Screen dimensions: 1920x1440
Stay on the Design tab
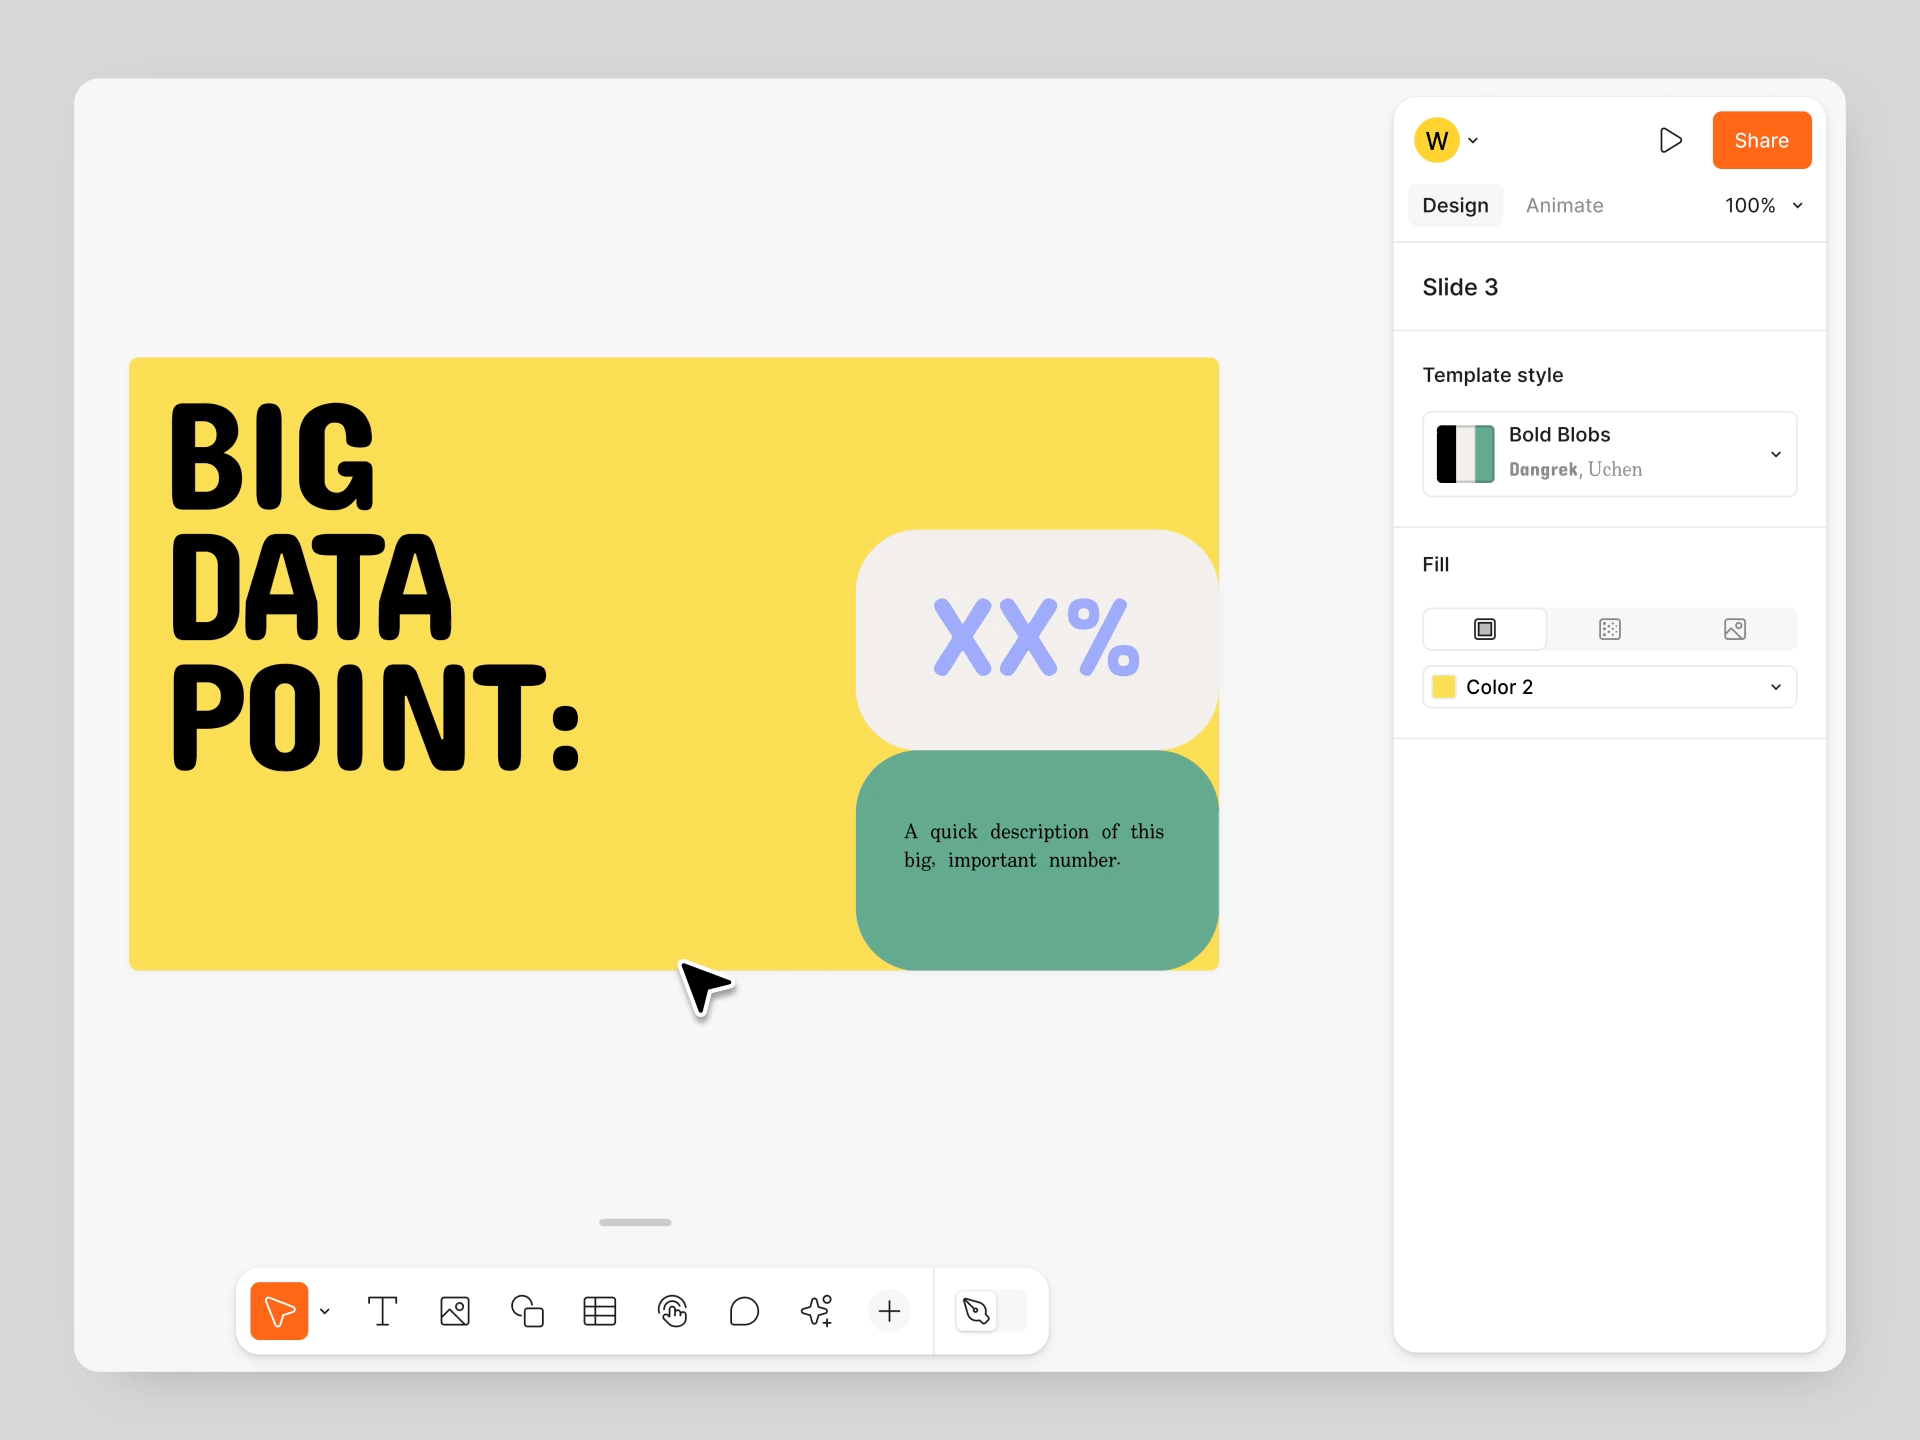1455,205
